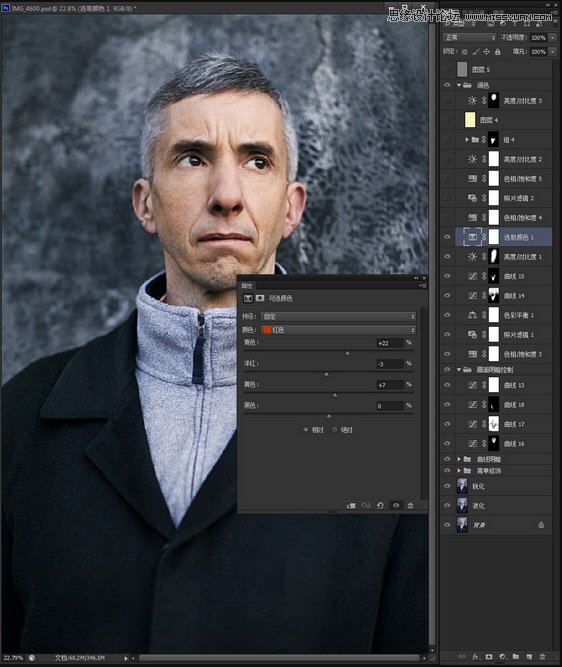The image size is (562, 667).
Task: Click the 黑色 value field showing 0
Action: [x=390, y=406]
